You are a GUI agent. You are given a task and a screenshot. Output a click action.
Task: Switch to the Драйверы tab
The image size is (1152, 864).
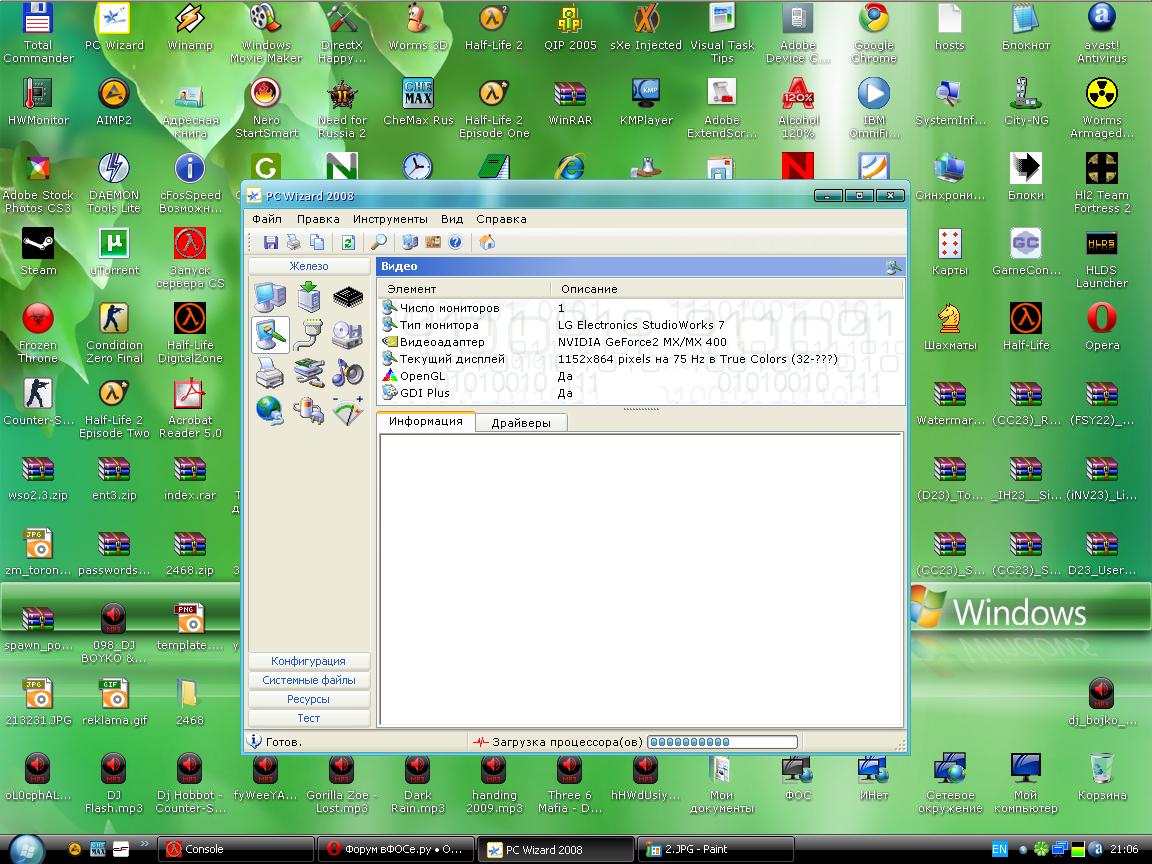[520, 423]
